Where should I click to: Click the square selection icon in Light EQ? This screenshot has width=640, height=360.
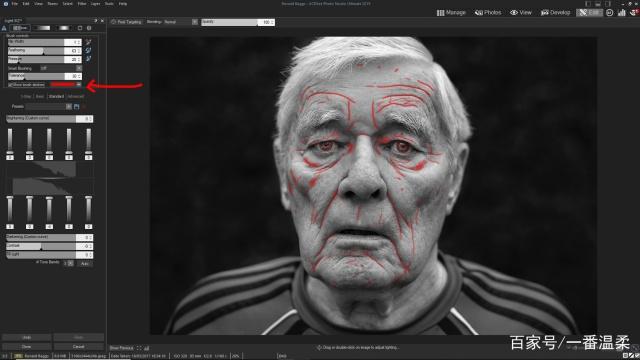point(80,28)
